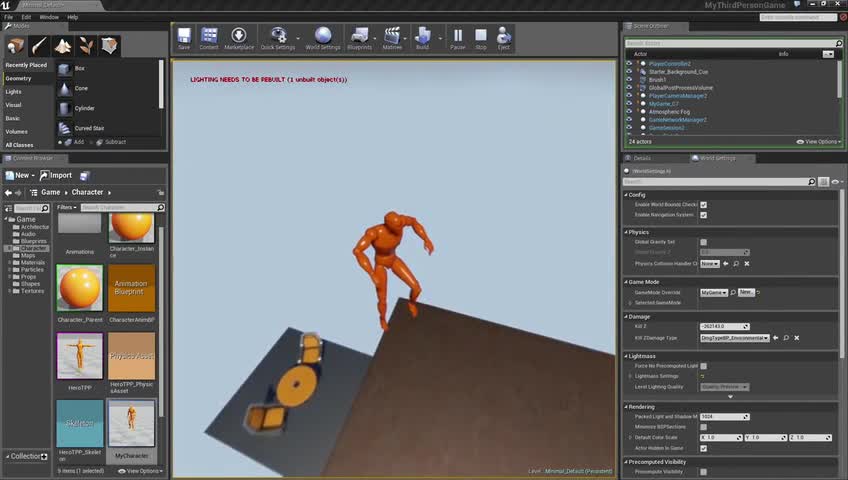Toggle visibility of Atmospheric Fog actor
The image size is (848, 480).
pyautogui.click(x=629, y=112)
